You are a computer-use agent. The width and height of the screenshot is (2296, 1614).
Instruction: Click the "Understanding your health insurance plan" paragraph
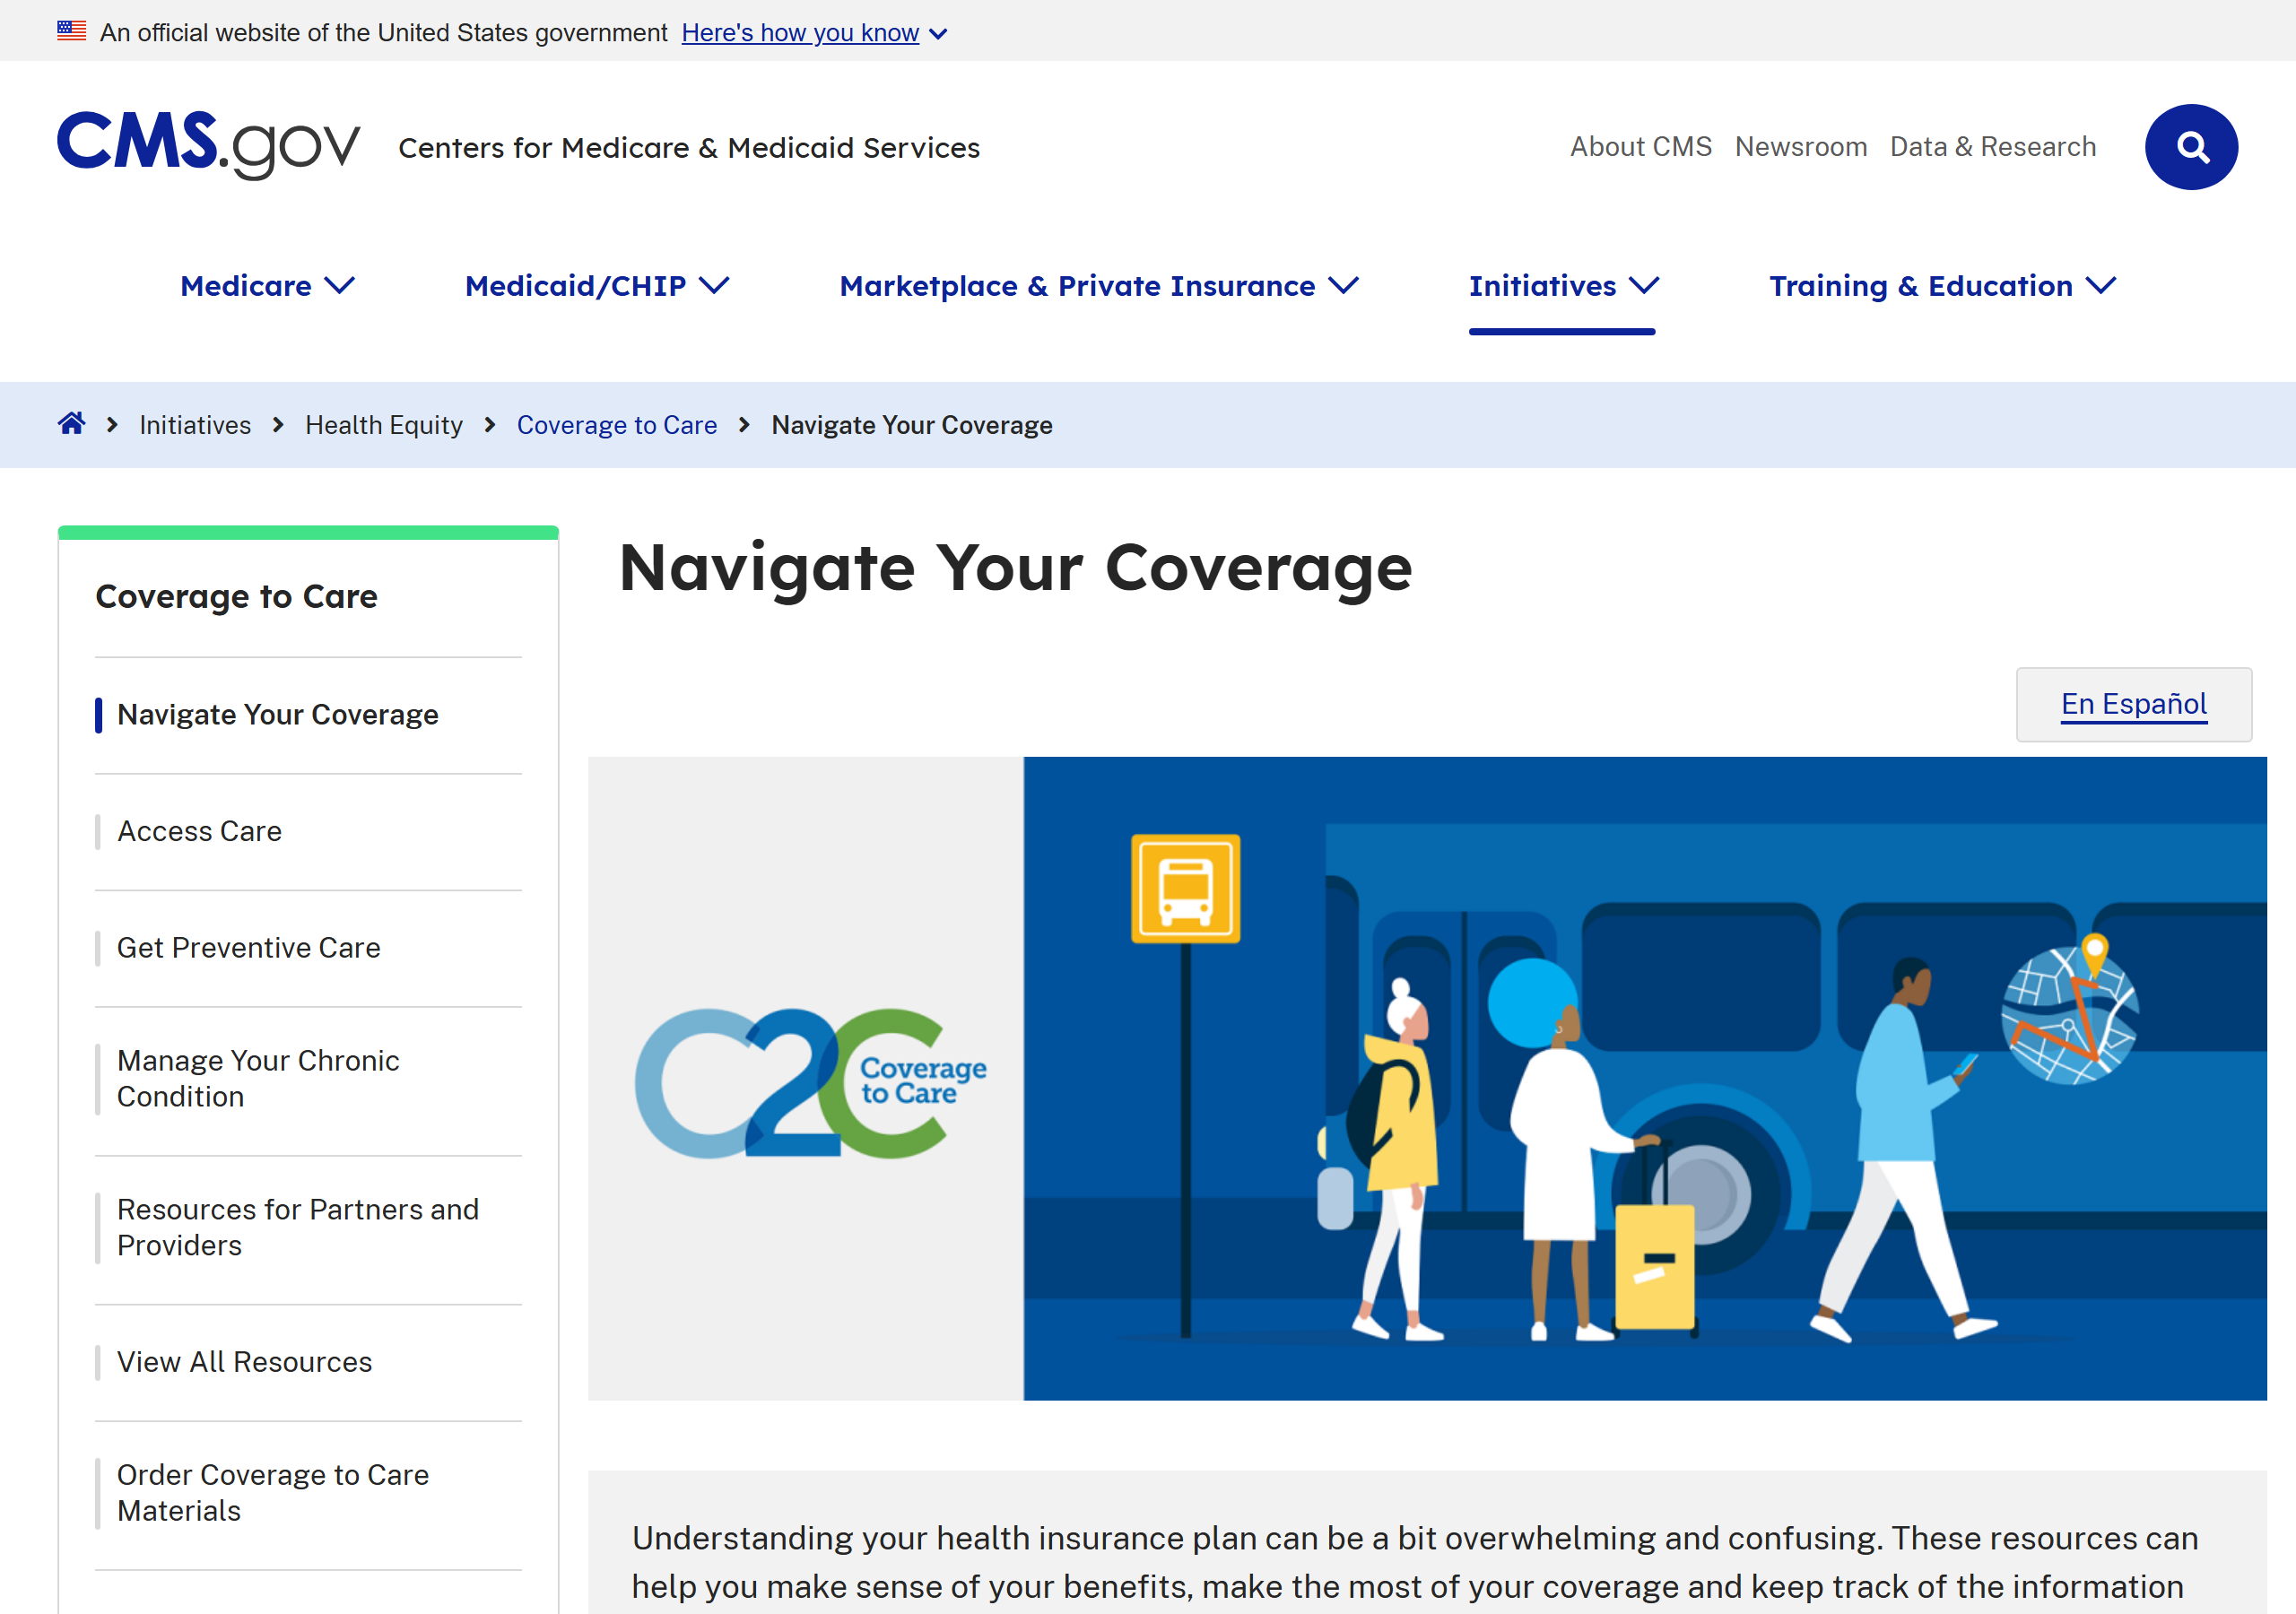tap(1414, 1562)
